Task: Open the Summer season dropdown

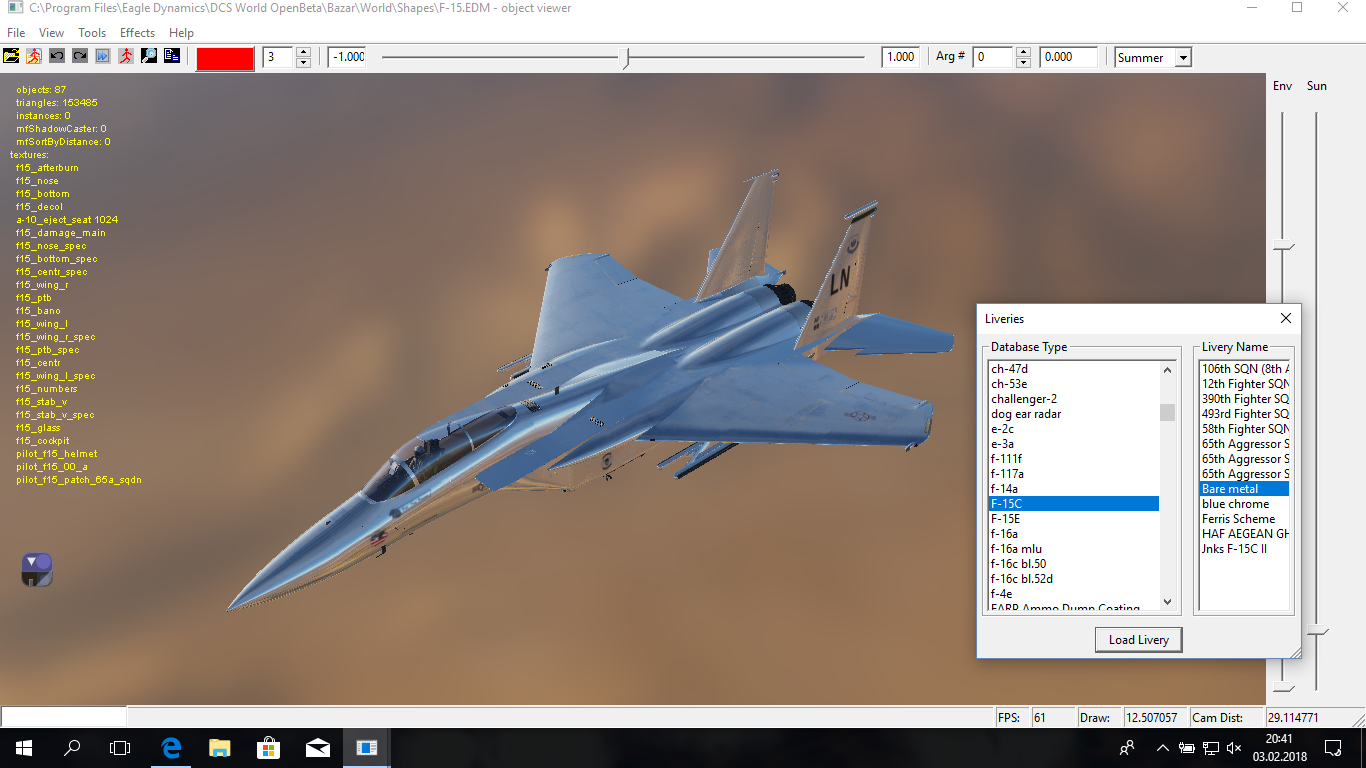Action: (x=1183, y=58)
